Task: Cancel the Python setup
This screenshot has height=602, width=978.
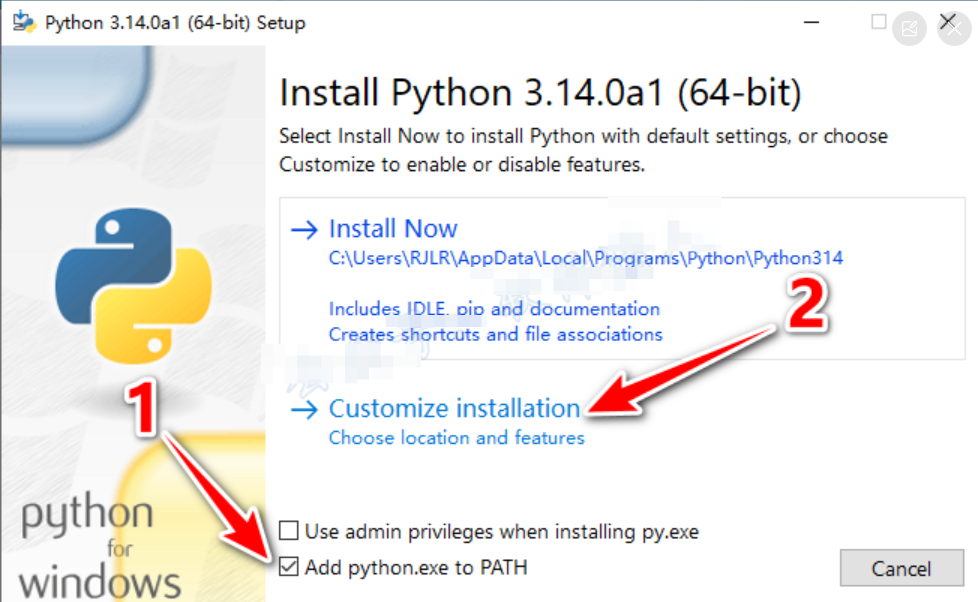Action: pyautogui.click(x=901, y=568)
